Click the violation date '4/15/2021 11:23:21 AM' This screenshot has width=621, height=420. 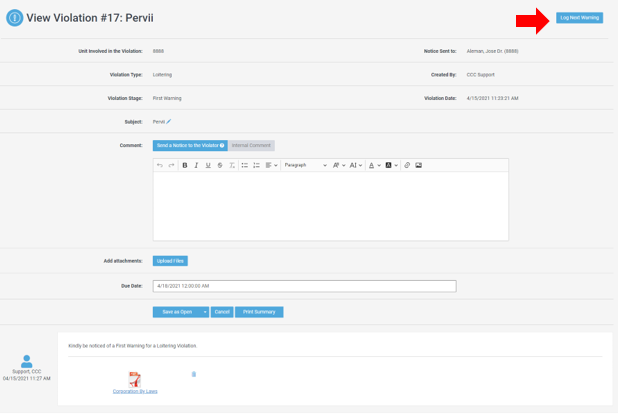coord(493,99)
